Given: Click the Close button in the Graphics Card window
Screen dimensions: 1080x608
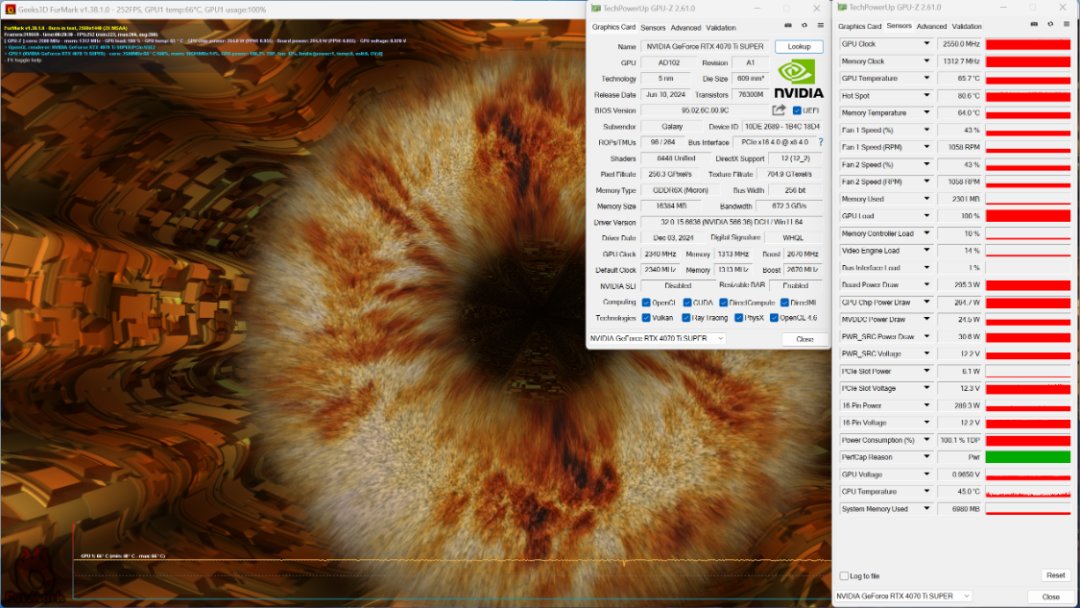Looking at the screenshot, I should point(804,339).
